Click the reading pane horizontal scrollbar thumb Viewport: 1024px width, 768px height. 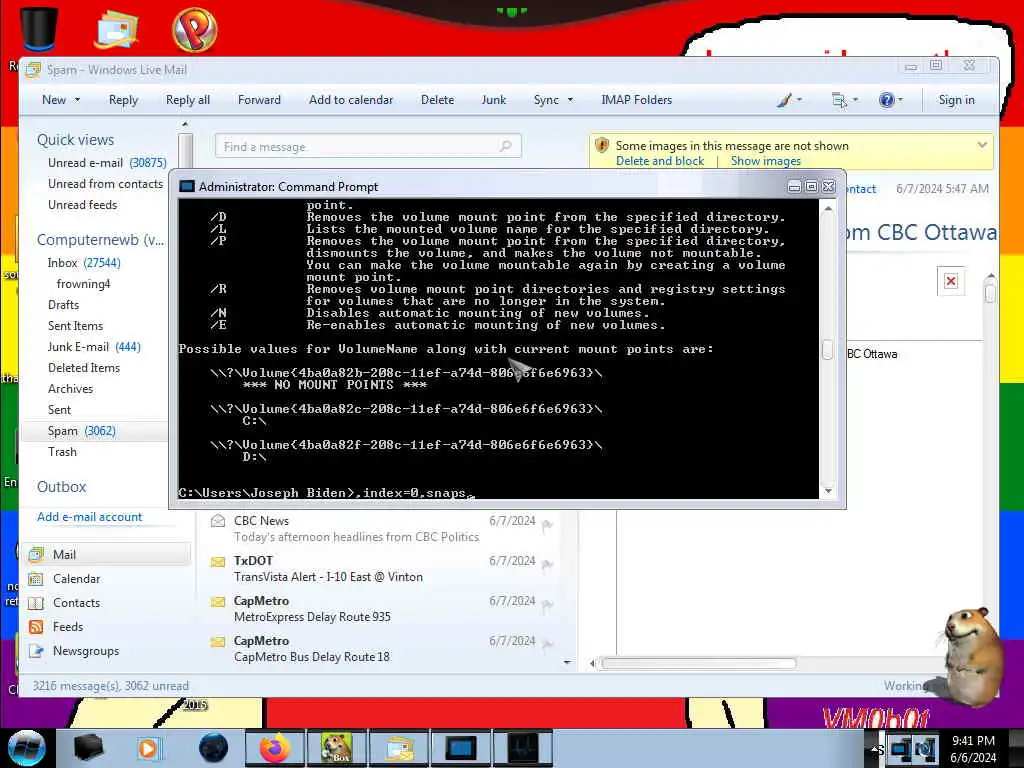point(698,664)
